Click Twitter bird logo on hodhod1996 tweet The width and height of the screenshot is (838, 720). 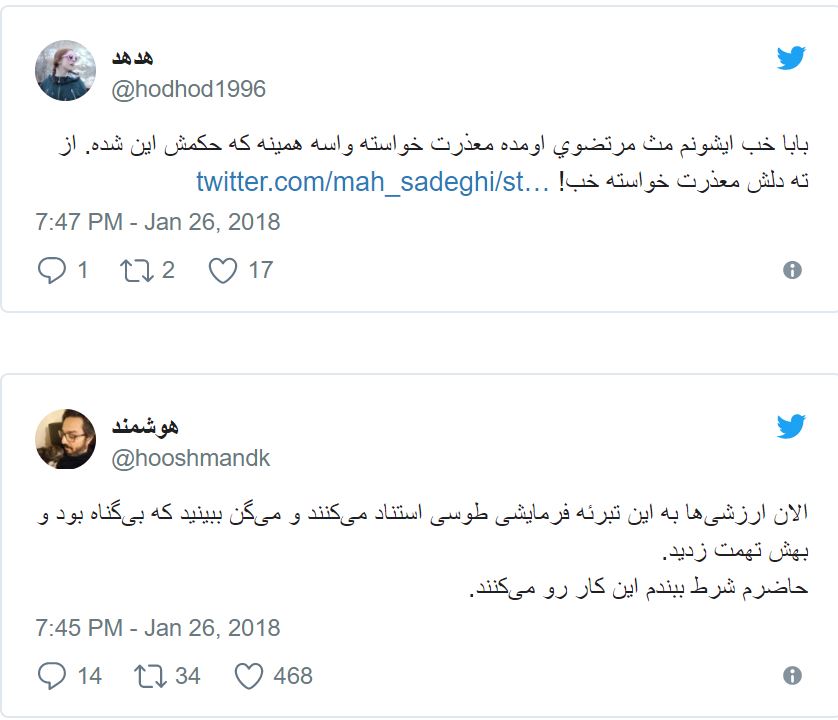tap(791, 59)
